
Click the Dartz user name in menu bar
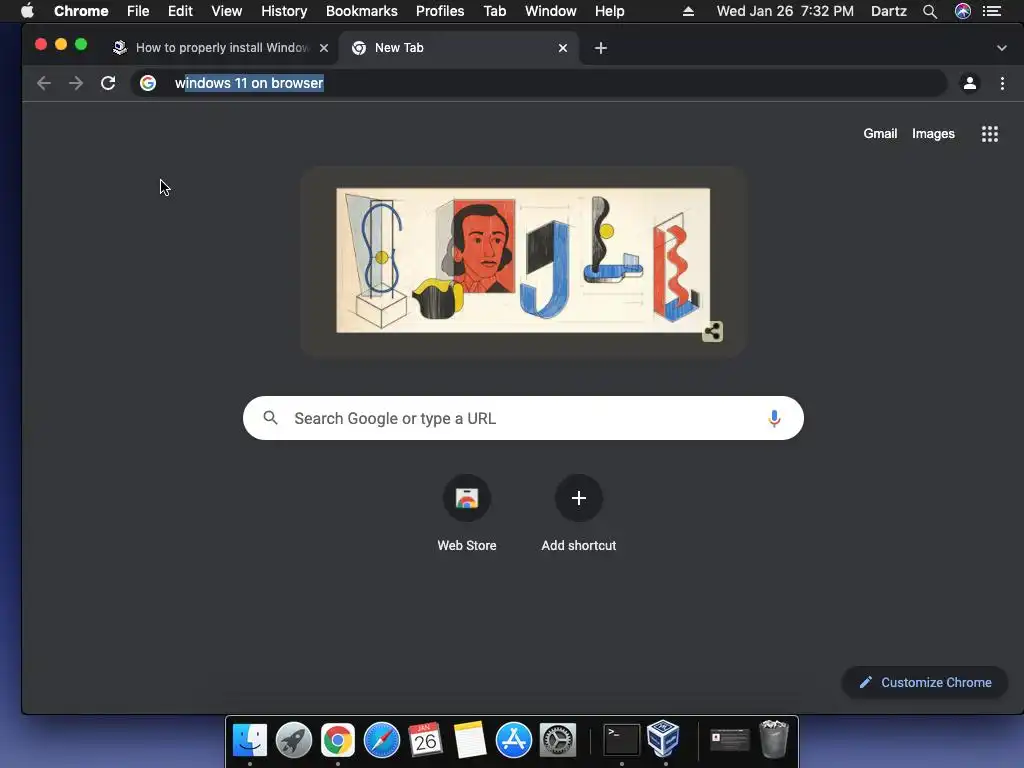click(x=889, y=11)
